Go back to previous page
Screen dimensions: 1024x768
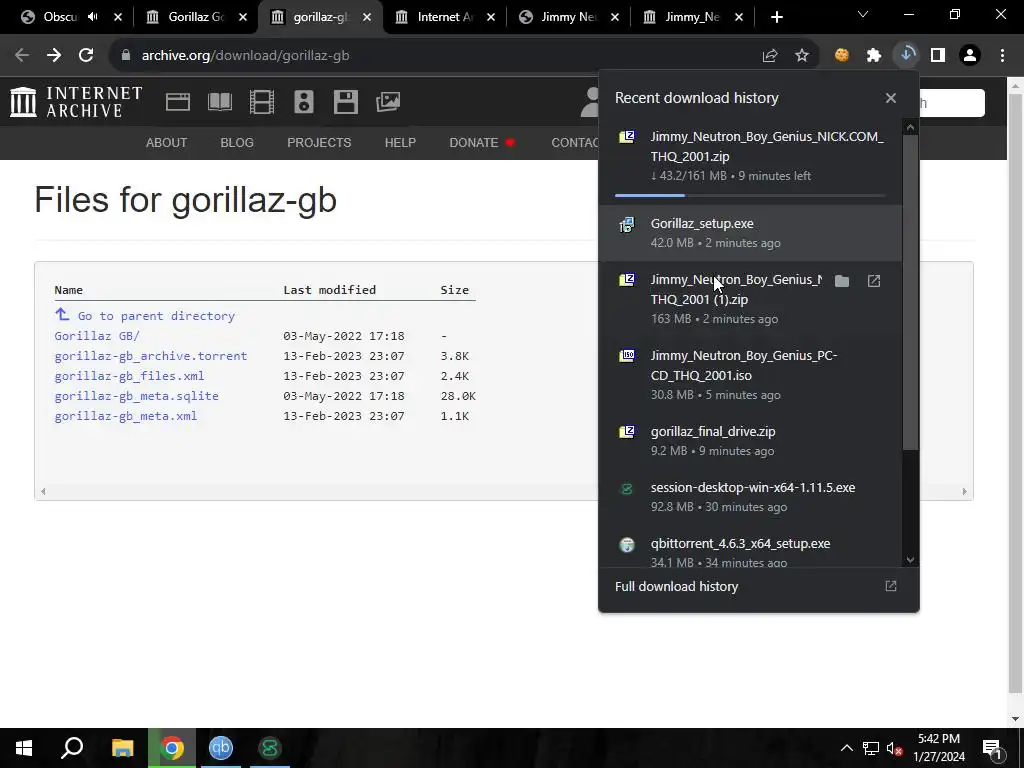[22, 56]
